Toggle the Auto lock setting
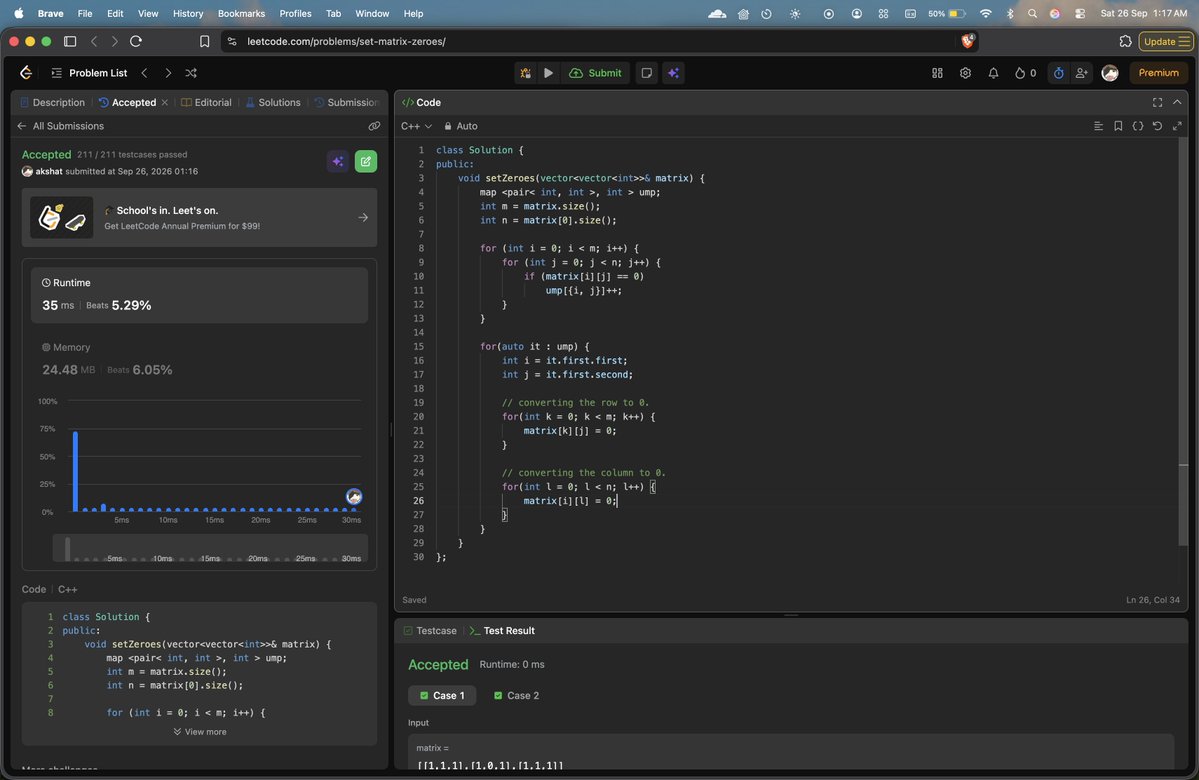Image resolution: width=1199 pixels, height=780 pixels. pyautogui.click(x=461, y=126)
